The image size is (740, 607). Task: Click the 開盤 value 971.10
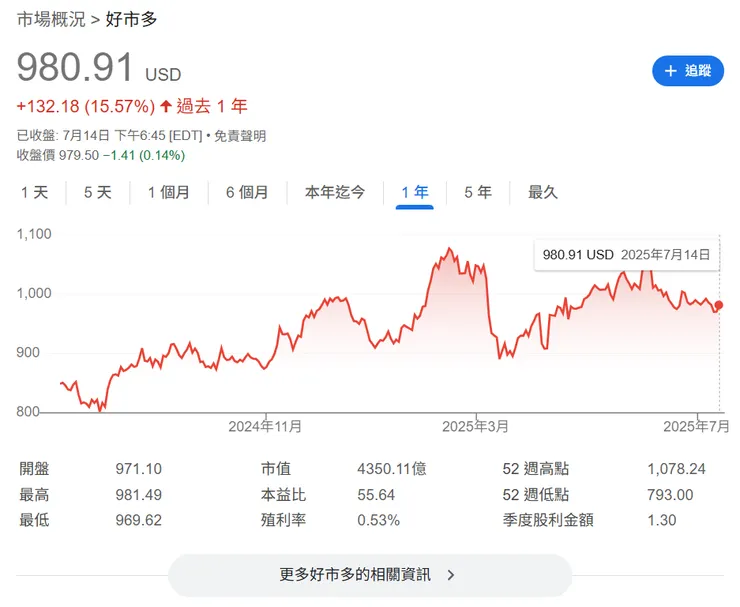click(x=139, y=469)
